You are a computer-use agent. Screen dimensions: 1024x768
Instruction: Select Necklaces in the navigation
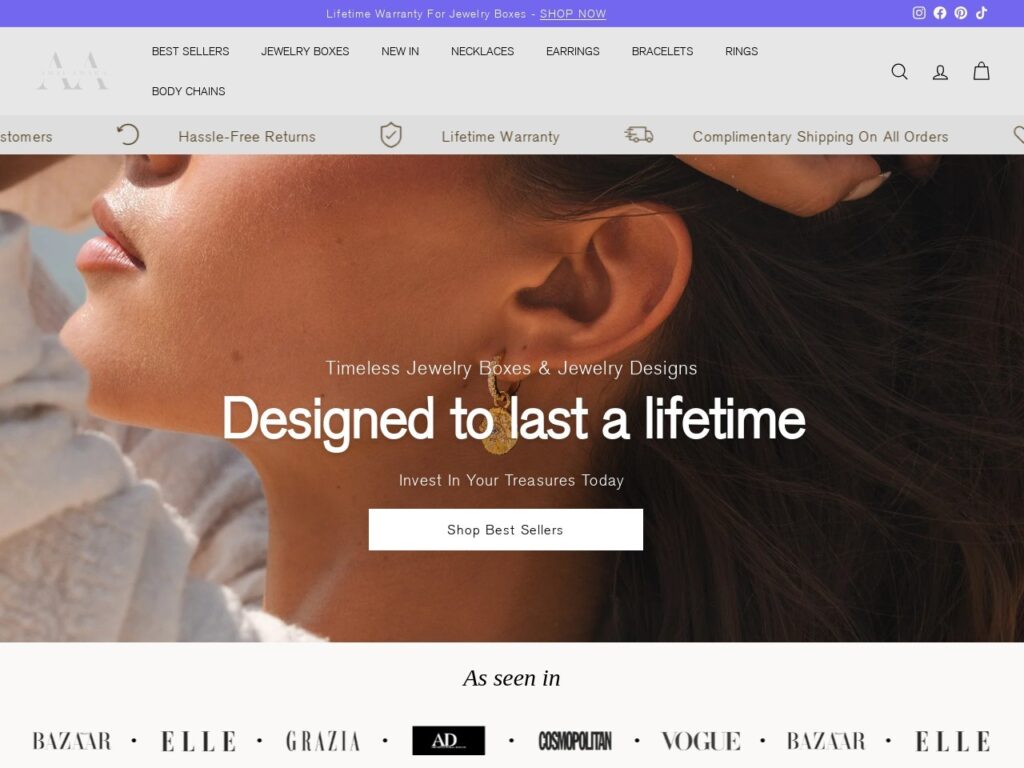[x=482, y=51]
